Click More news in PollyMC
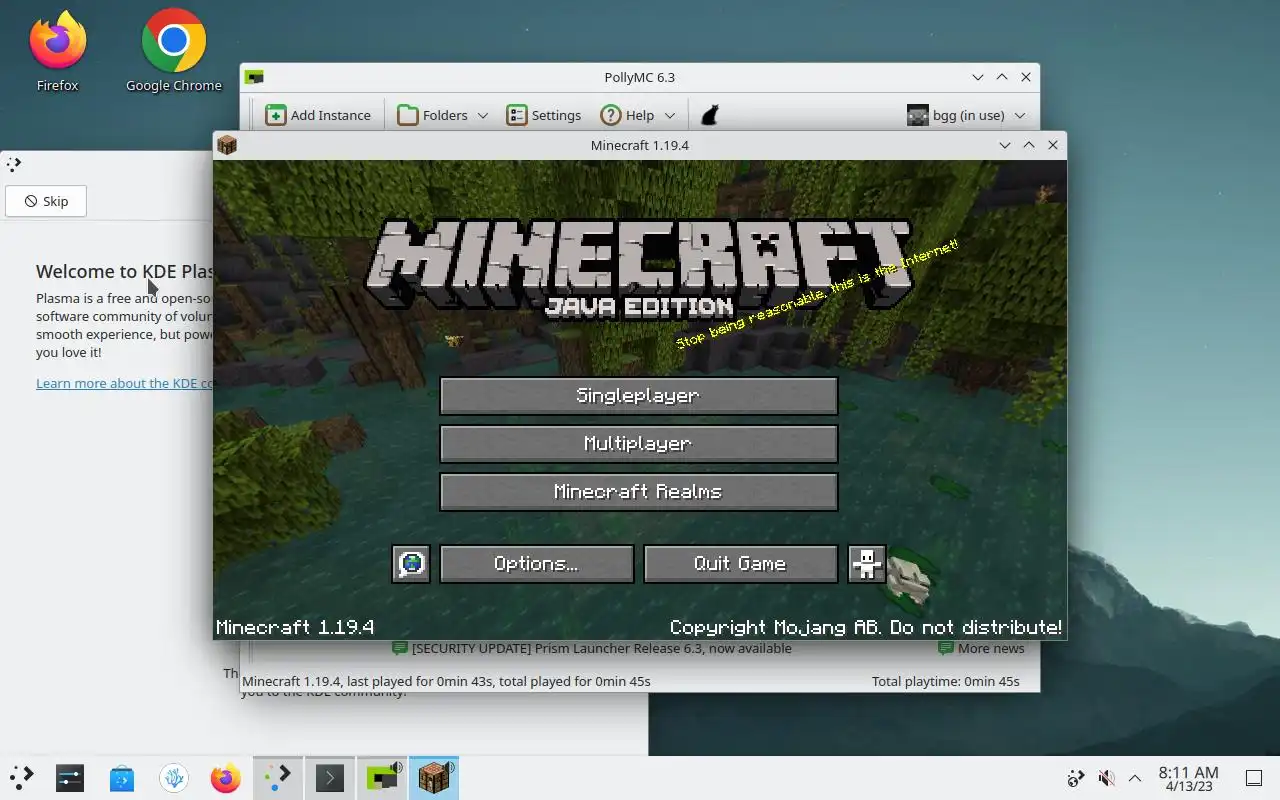The image size is (1280, 800). click(x=981, y=648)
